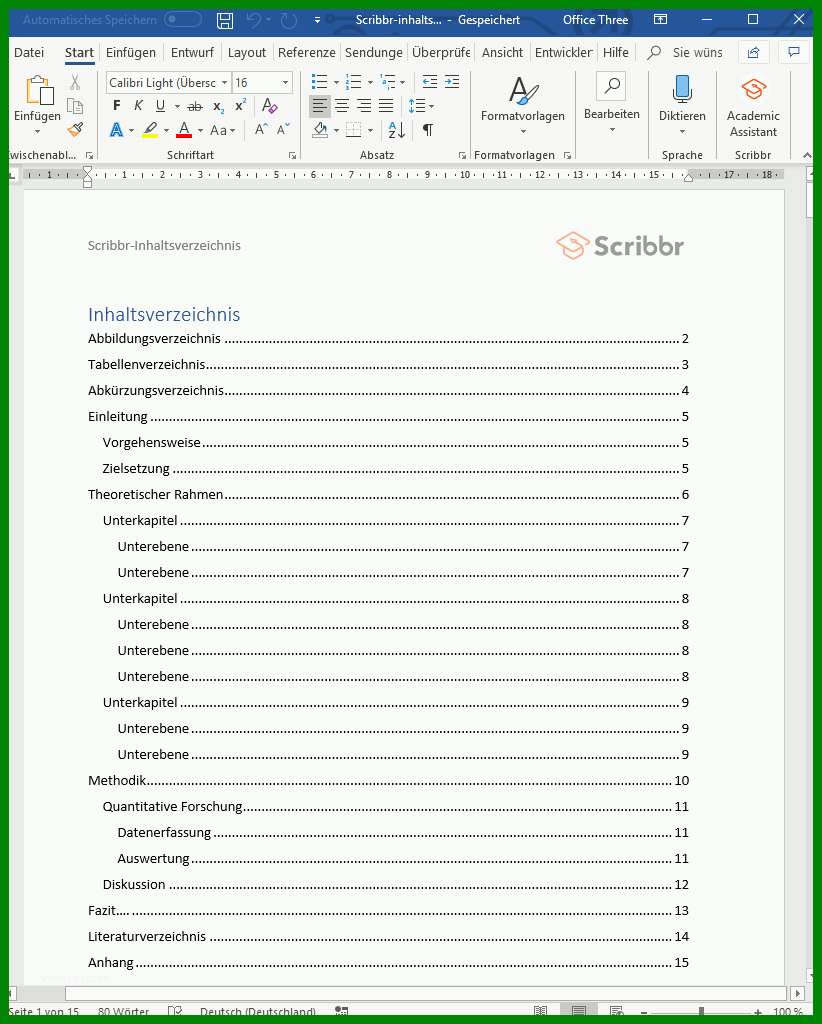Open the Layout ribbon tab
The height and width of the screenshot is (1024, 822).
click(247, 52)
